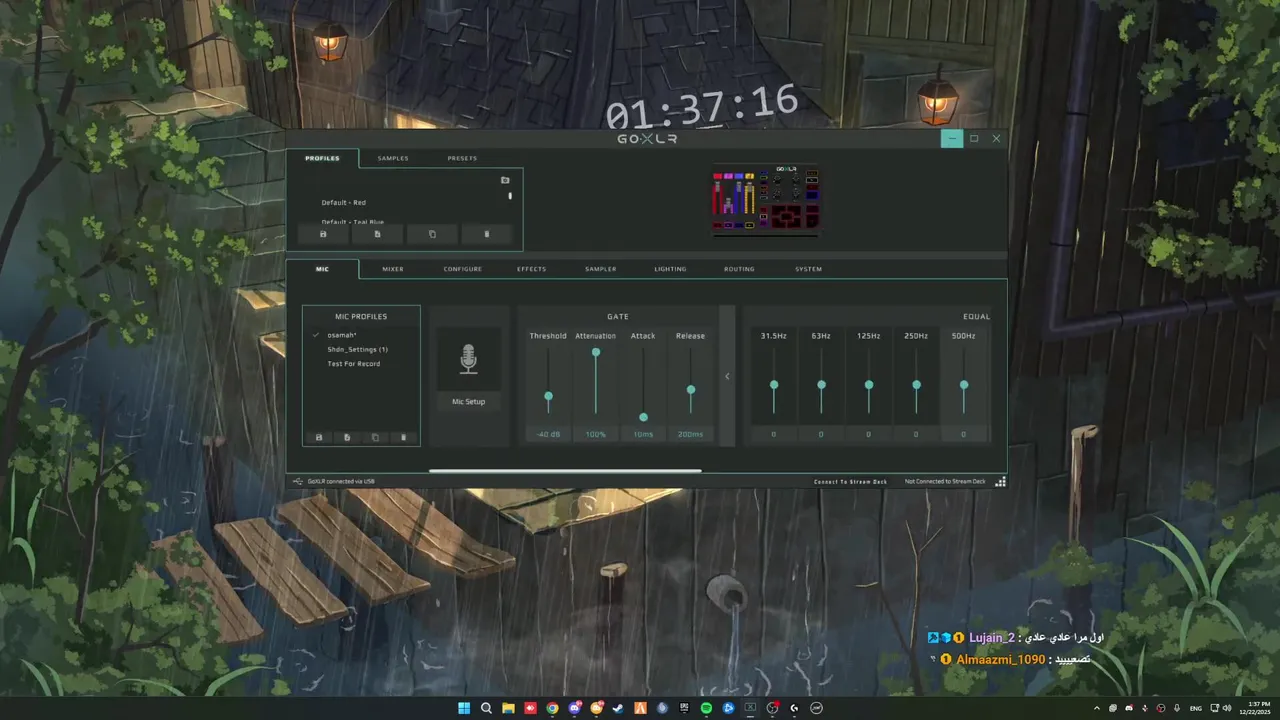Open the System tab
1280x720 pixels.
(809, 269)
